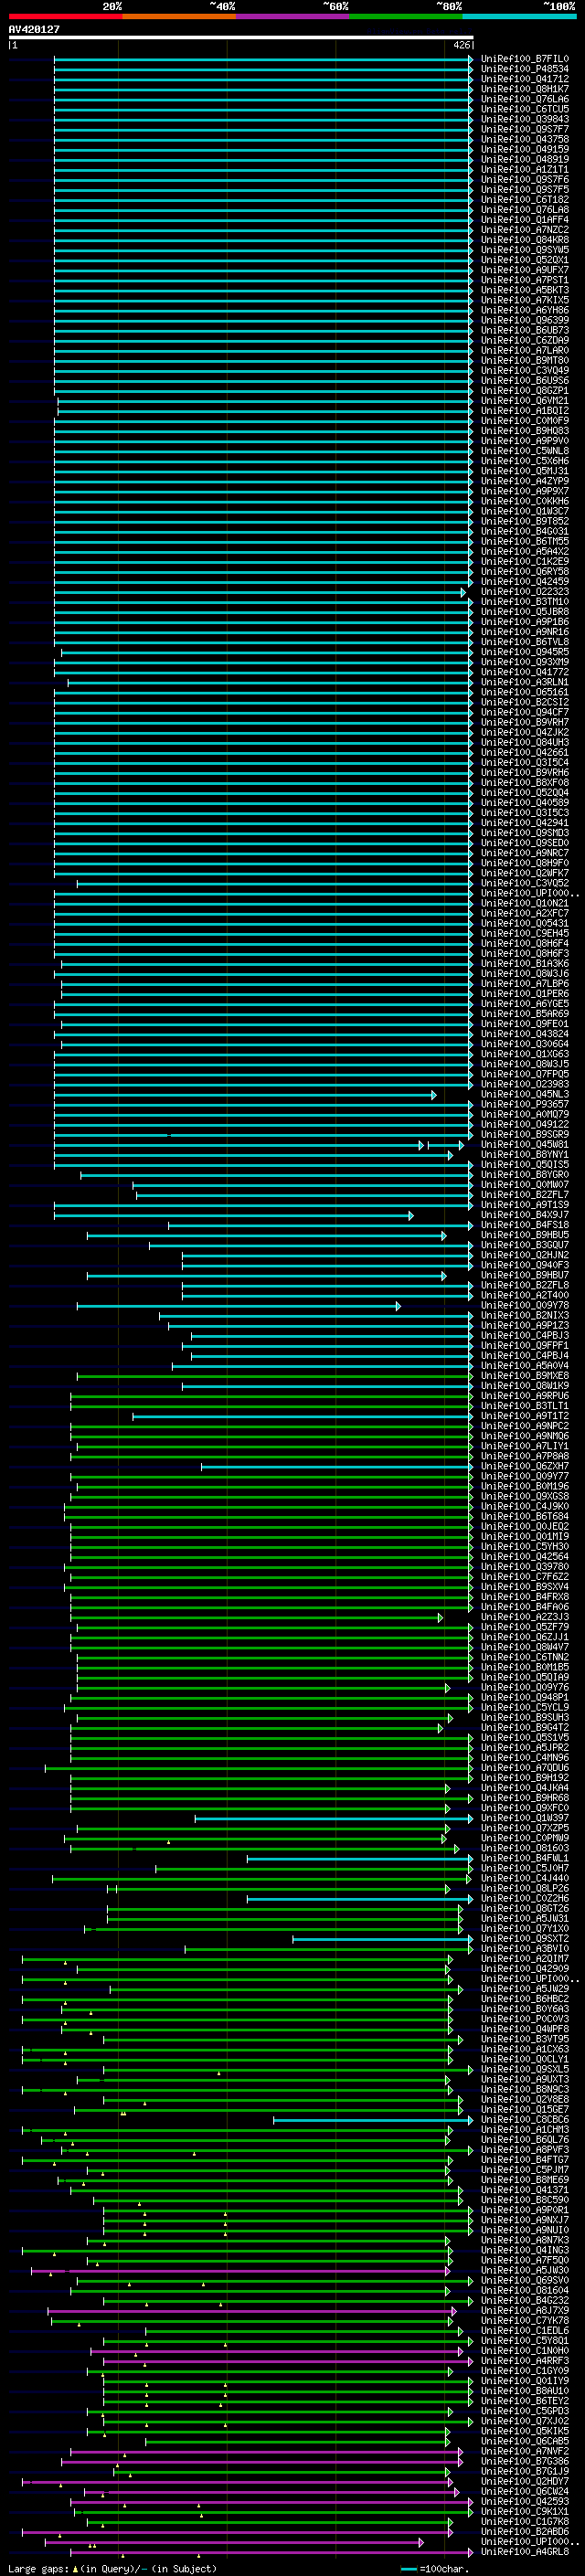Click the hit label UniRef100_B4FS18

click(x=525, y=1225)
